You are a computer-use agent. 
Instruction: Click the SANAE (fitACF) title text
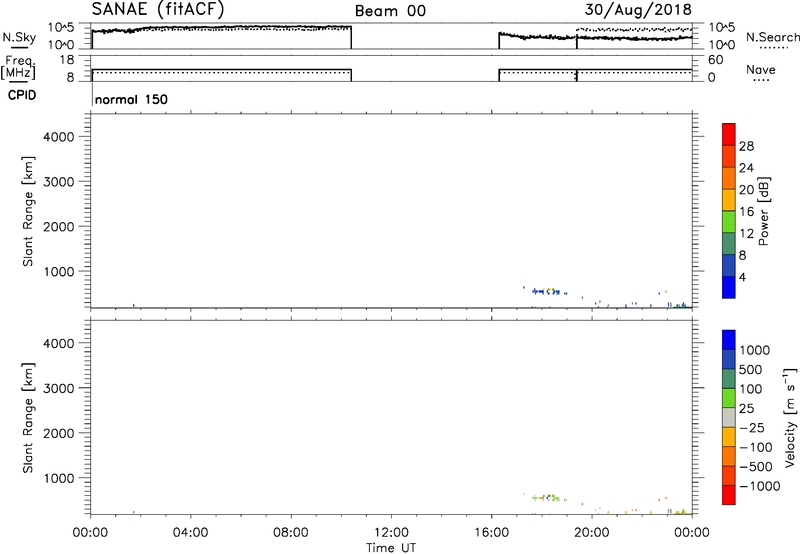click(158, 9)
